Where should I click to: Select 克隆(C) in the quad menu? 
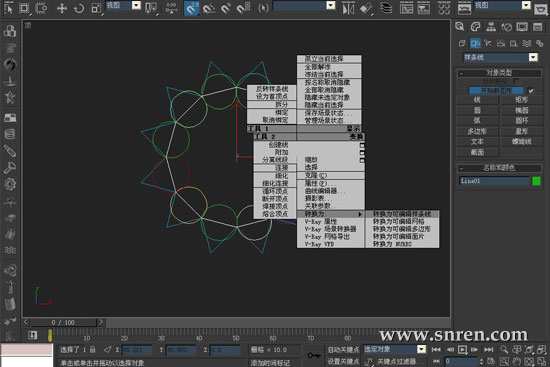tap(316, 175)
